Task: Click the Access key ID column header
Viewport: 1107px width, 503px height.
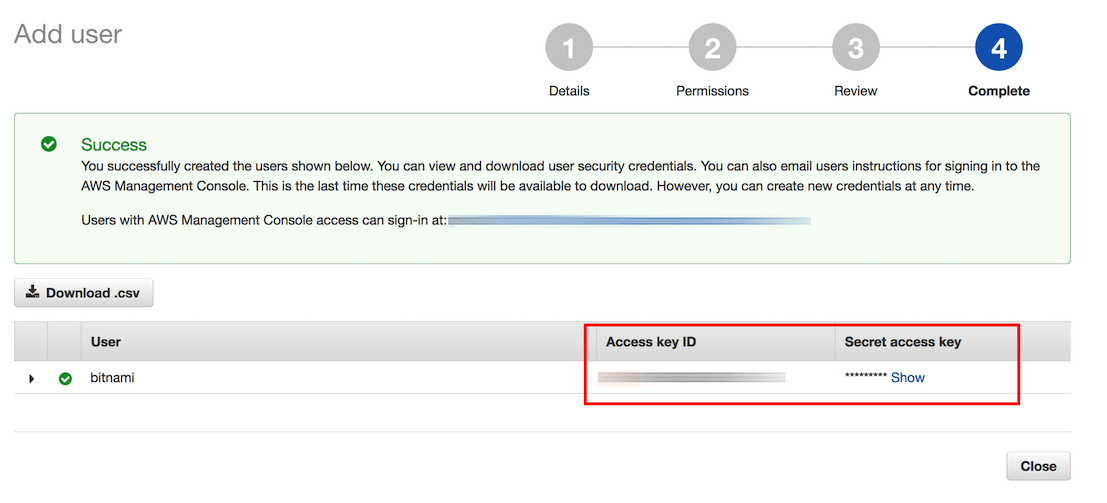Action: pos(651,342)
